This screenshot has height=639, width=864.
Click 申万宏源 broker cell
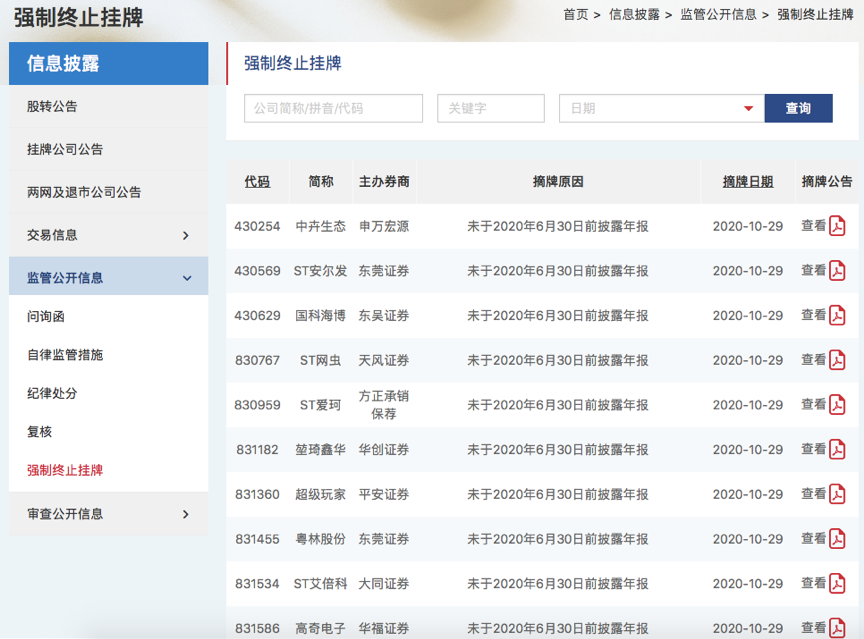pyautogui.click(x=384, y=226)
